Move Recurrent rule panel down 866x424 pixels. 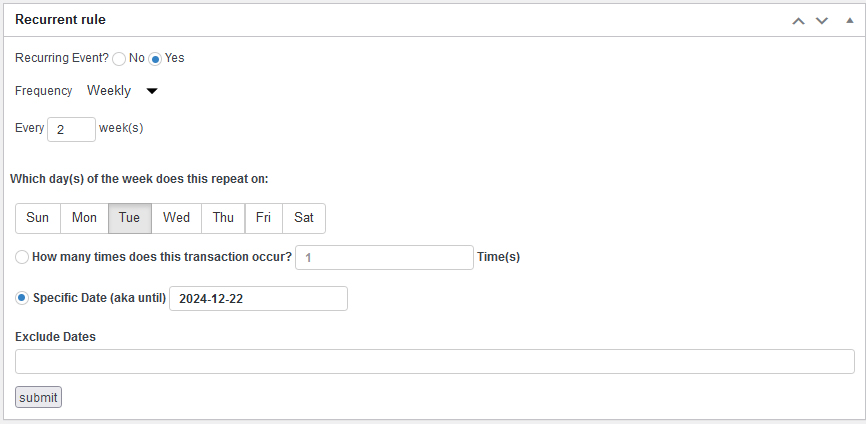click(822, 20)
